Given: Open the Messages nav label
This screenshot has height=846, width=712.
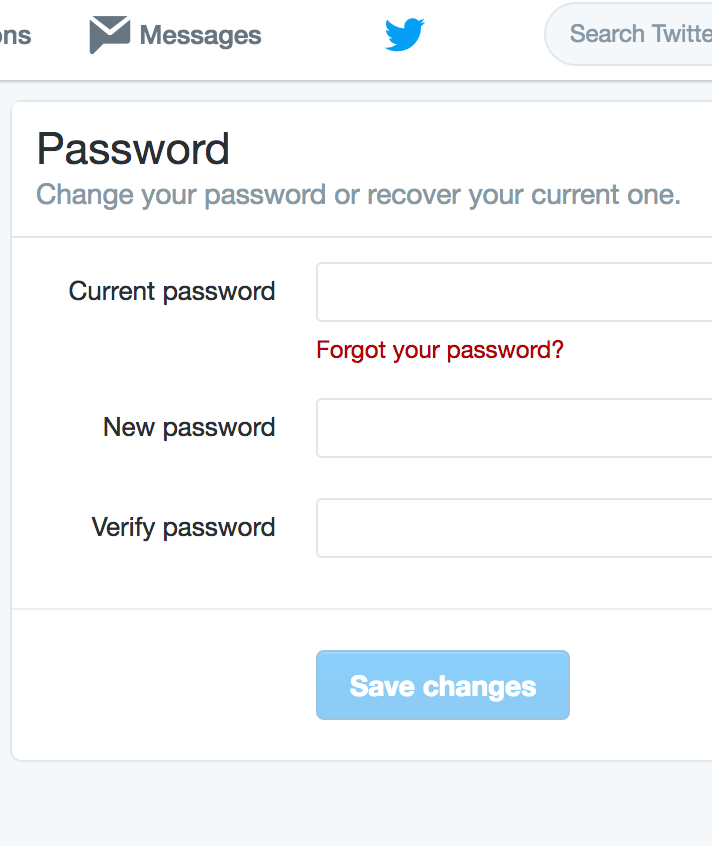Looking at the screenshot, I should point(200,36).
